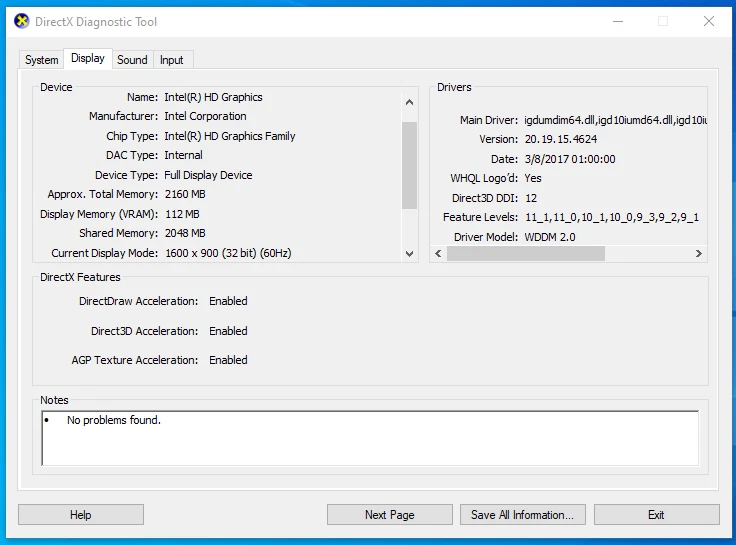The width and height of the screenshot is (736, 545).
Task: Click device type 'Full Display Device'
Action: pos(208,175)
